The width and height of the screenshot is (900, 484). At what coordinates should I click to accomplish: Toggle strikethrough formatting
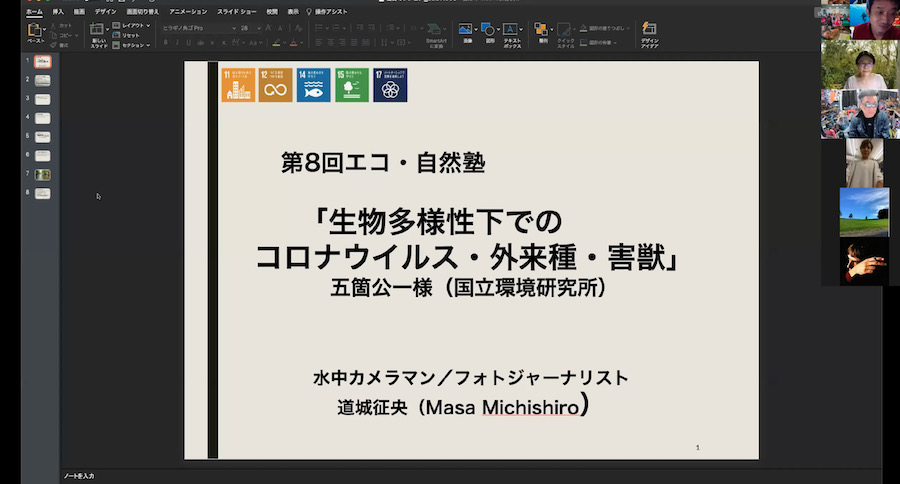point(200,42)
